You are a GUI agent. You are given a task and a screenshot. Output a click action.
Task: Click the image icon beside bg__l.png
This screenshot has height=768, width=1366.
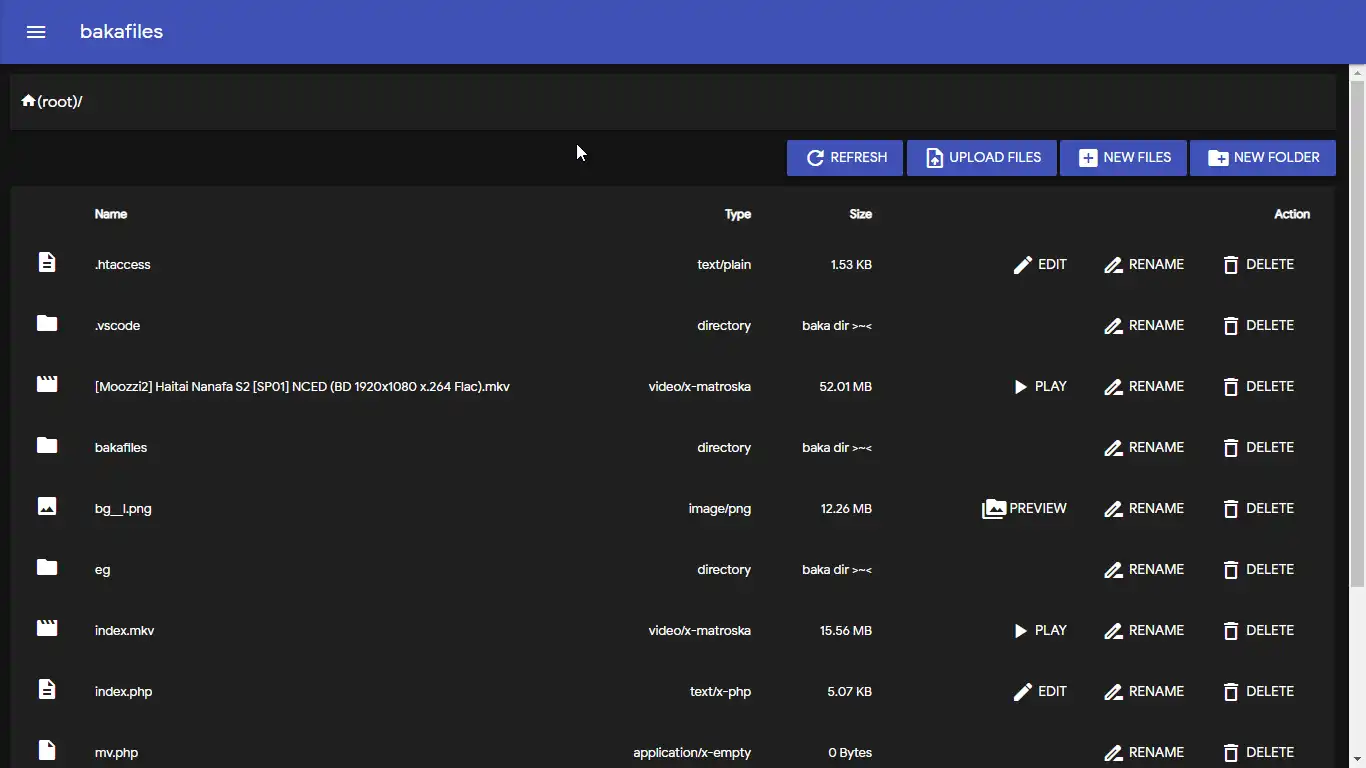click(47, 506)
